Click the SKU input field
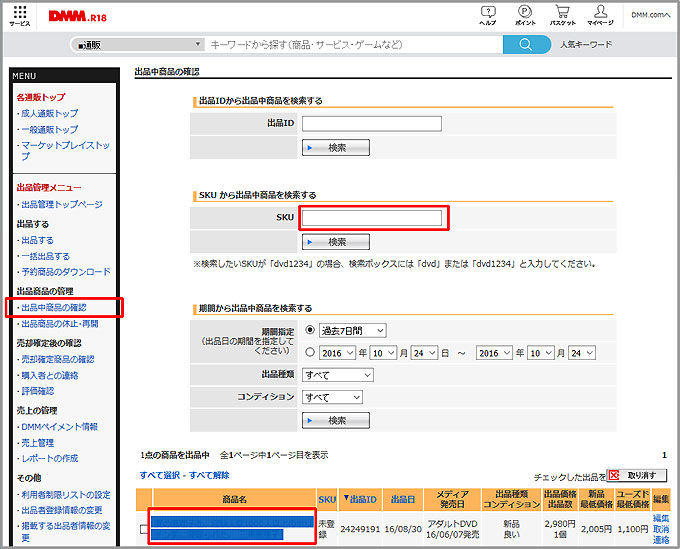Viewport: 680px width, 549px height. 372,218
